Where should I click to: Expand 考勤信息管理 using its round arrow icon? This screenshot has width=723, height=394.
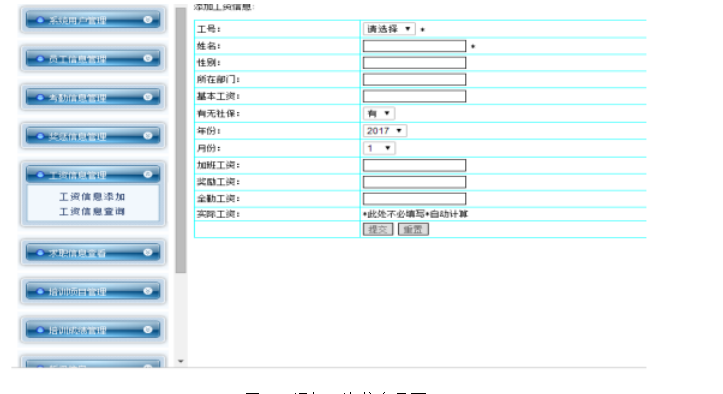click(148, 97)
